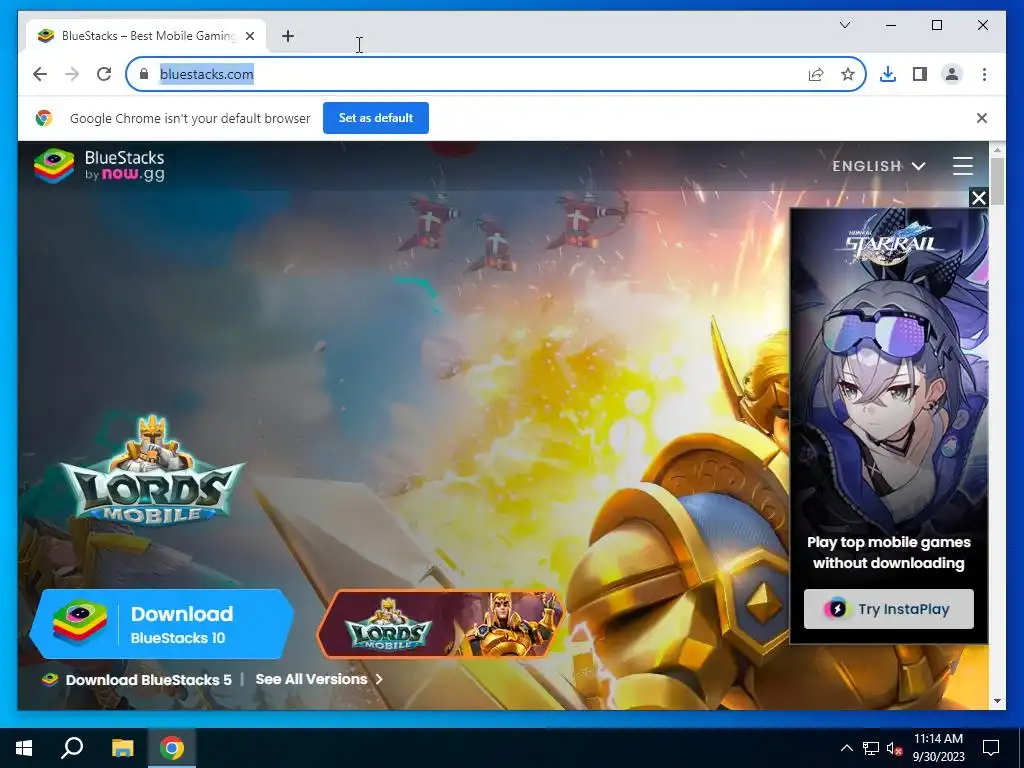This screenshot has width=1024, height=768.
Task: Click the page scrollbar thumb
Action: [x=997, y=182]
